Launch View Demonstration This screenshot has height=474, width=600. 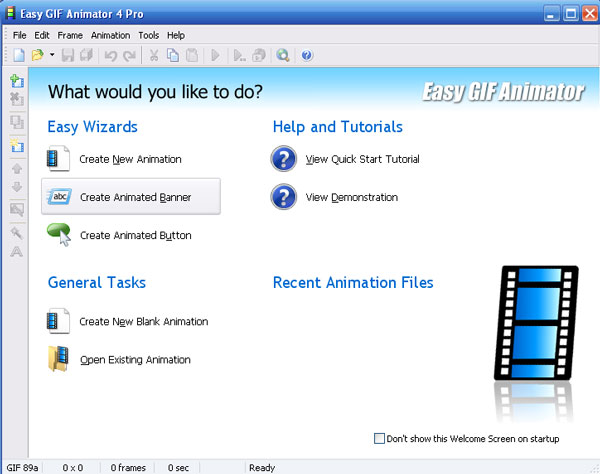[352, 197]
